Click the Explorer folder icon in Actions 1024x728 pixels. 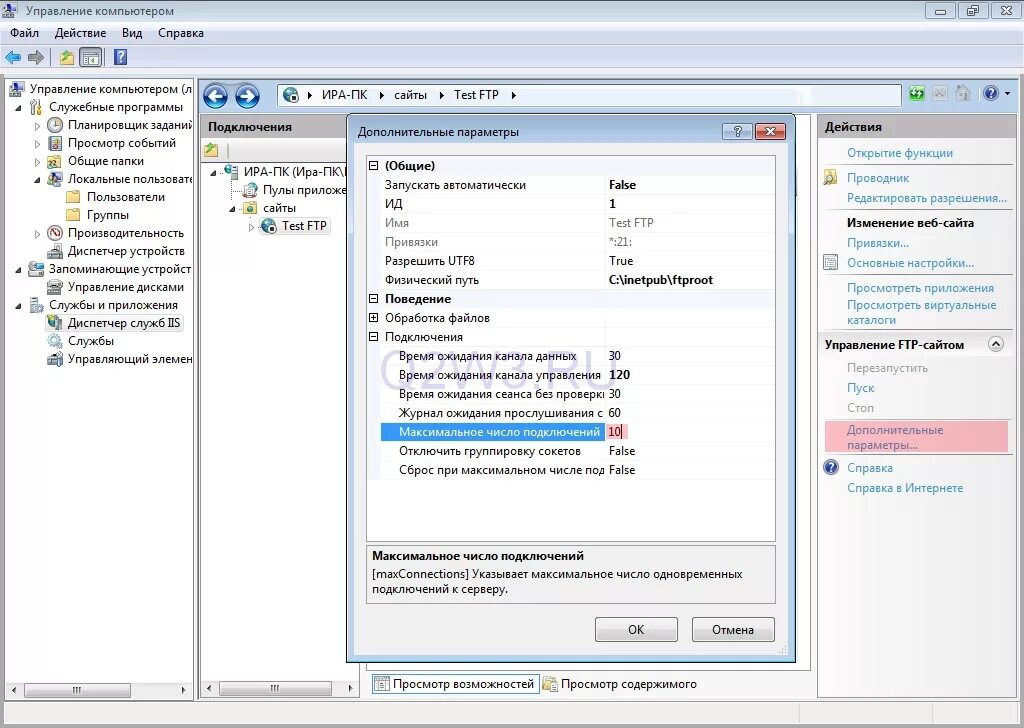pos(831,178)
